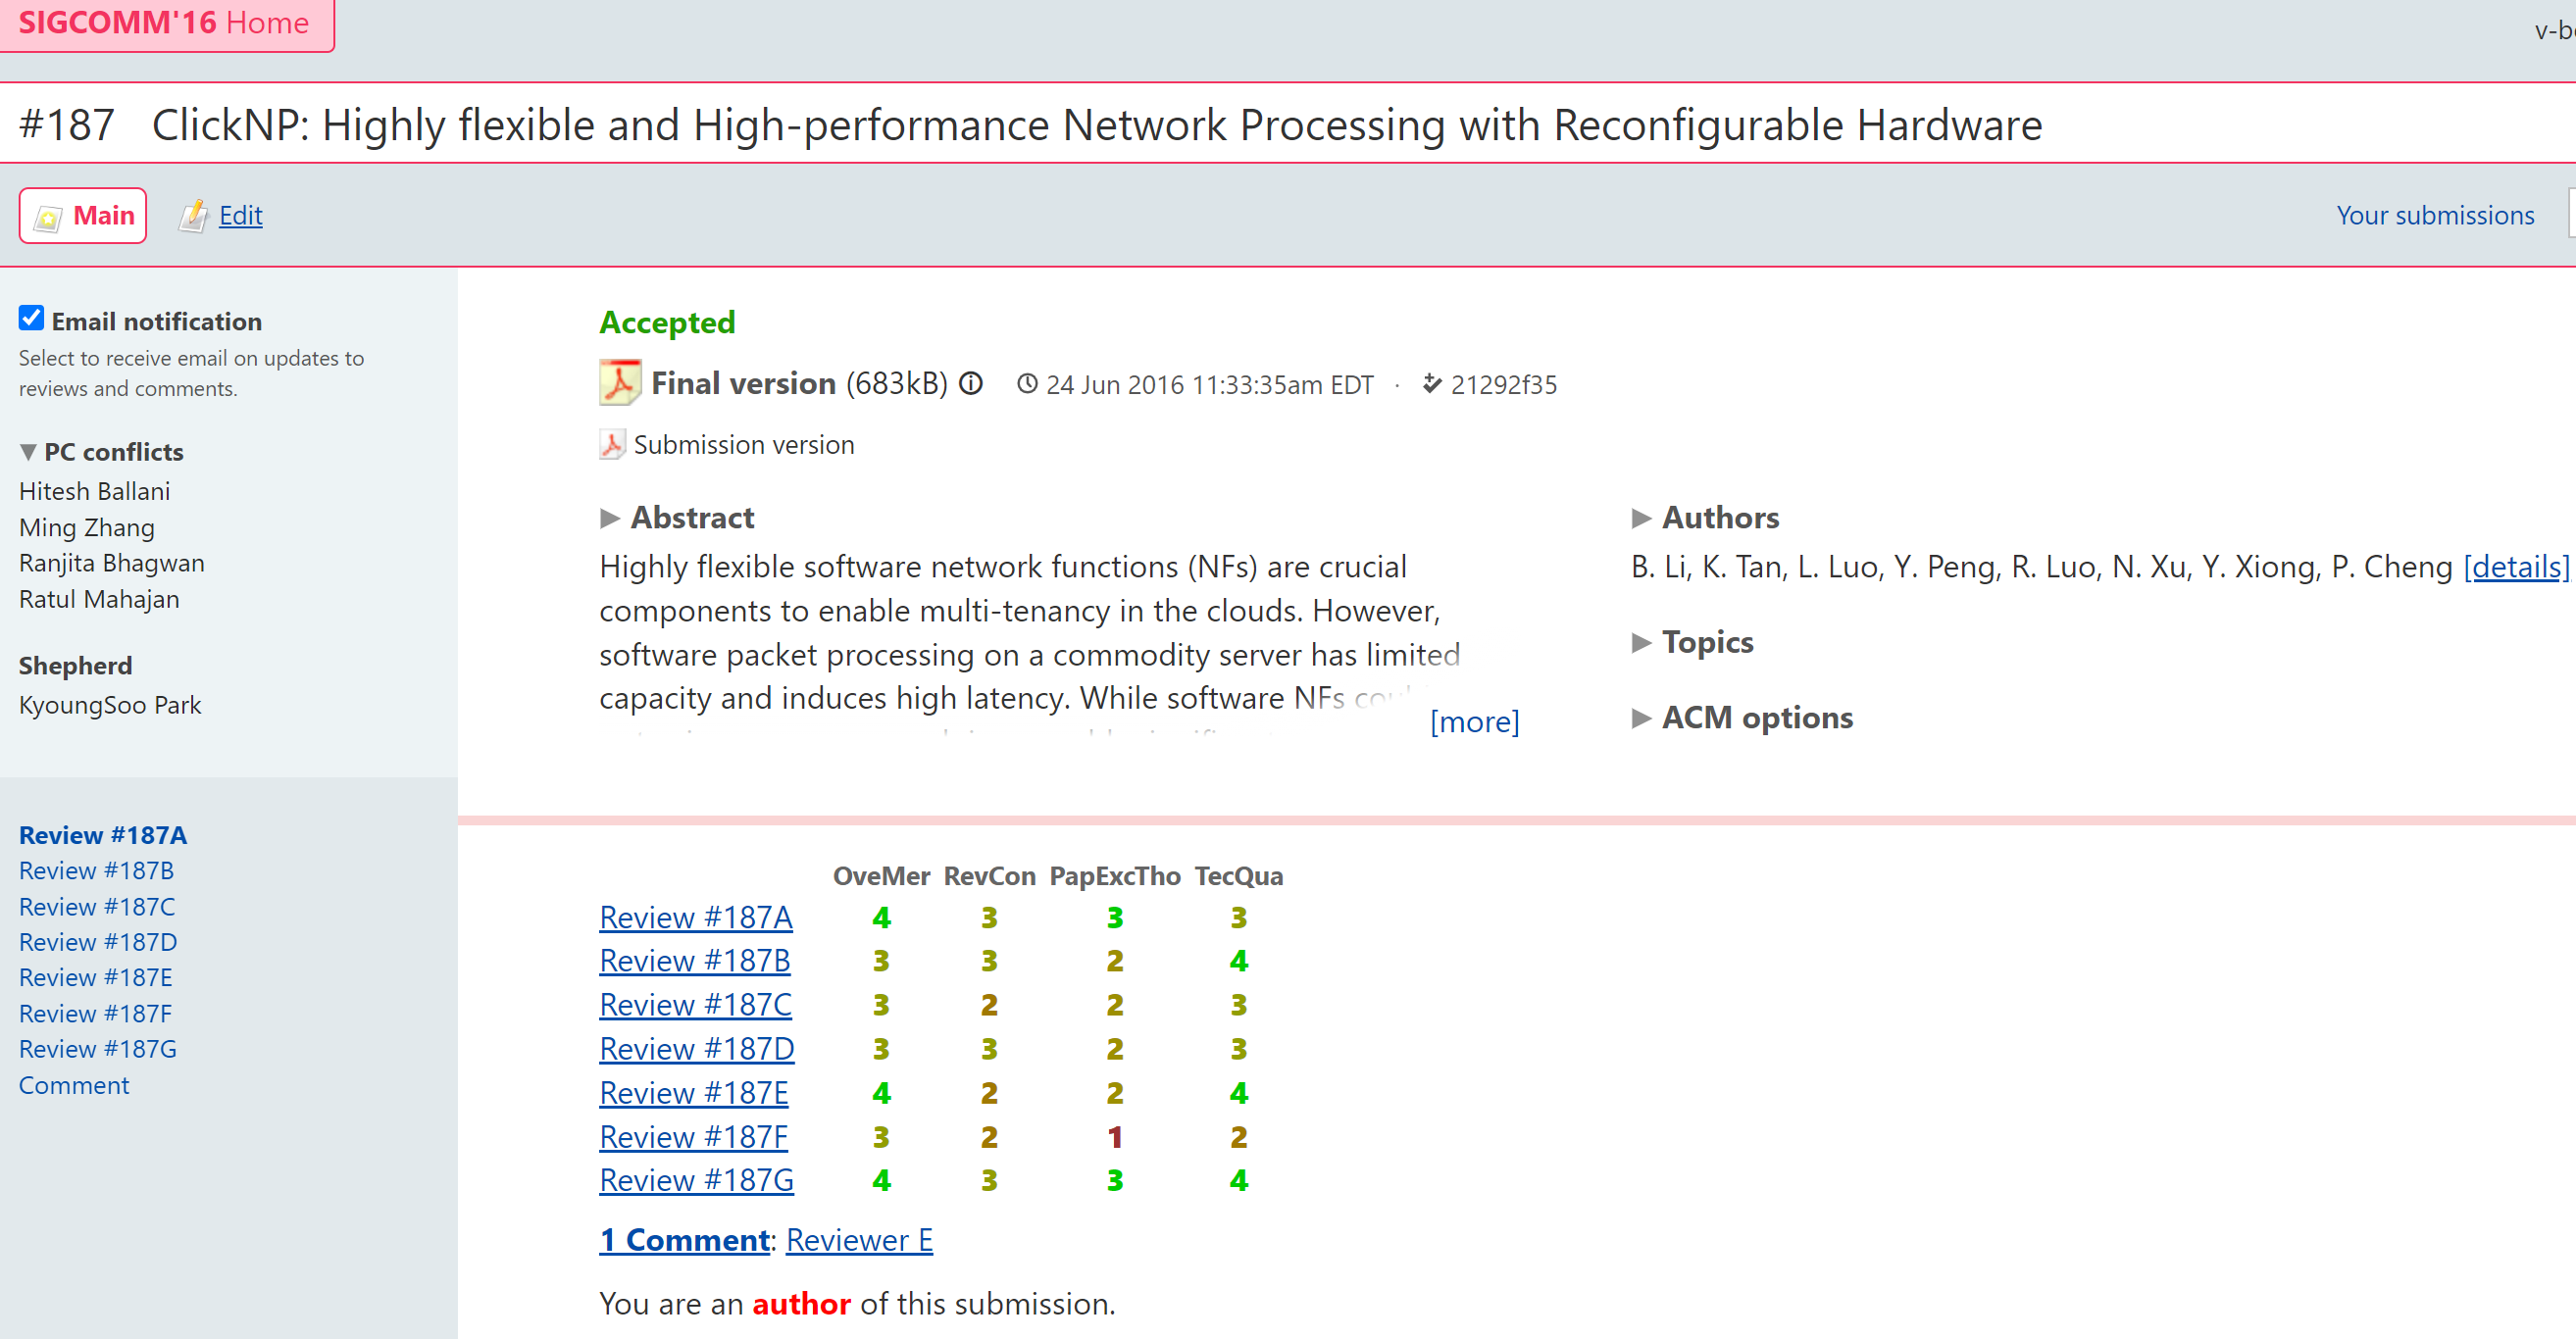The width and height of the screenshot is (2576, 1339).
Task: Open the 1 Comment link
Action: pos(684,1240)
